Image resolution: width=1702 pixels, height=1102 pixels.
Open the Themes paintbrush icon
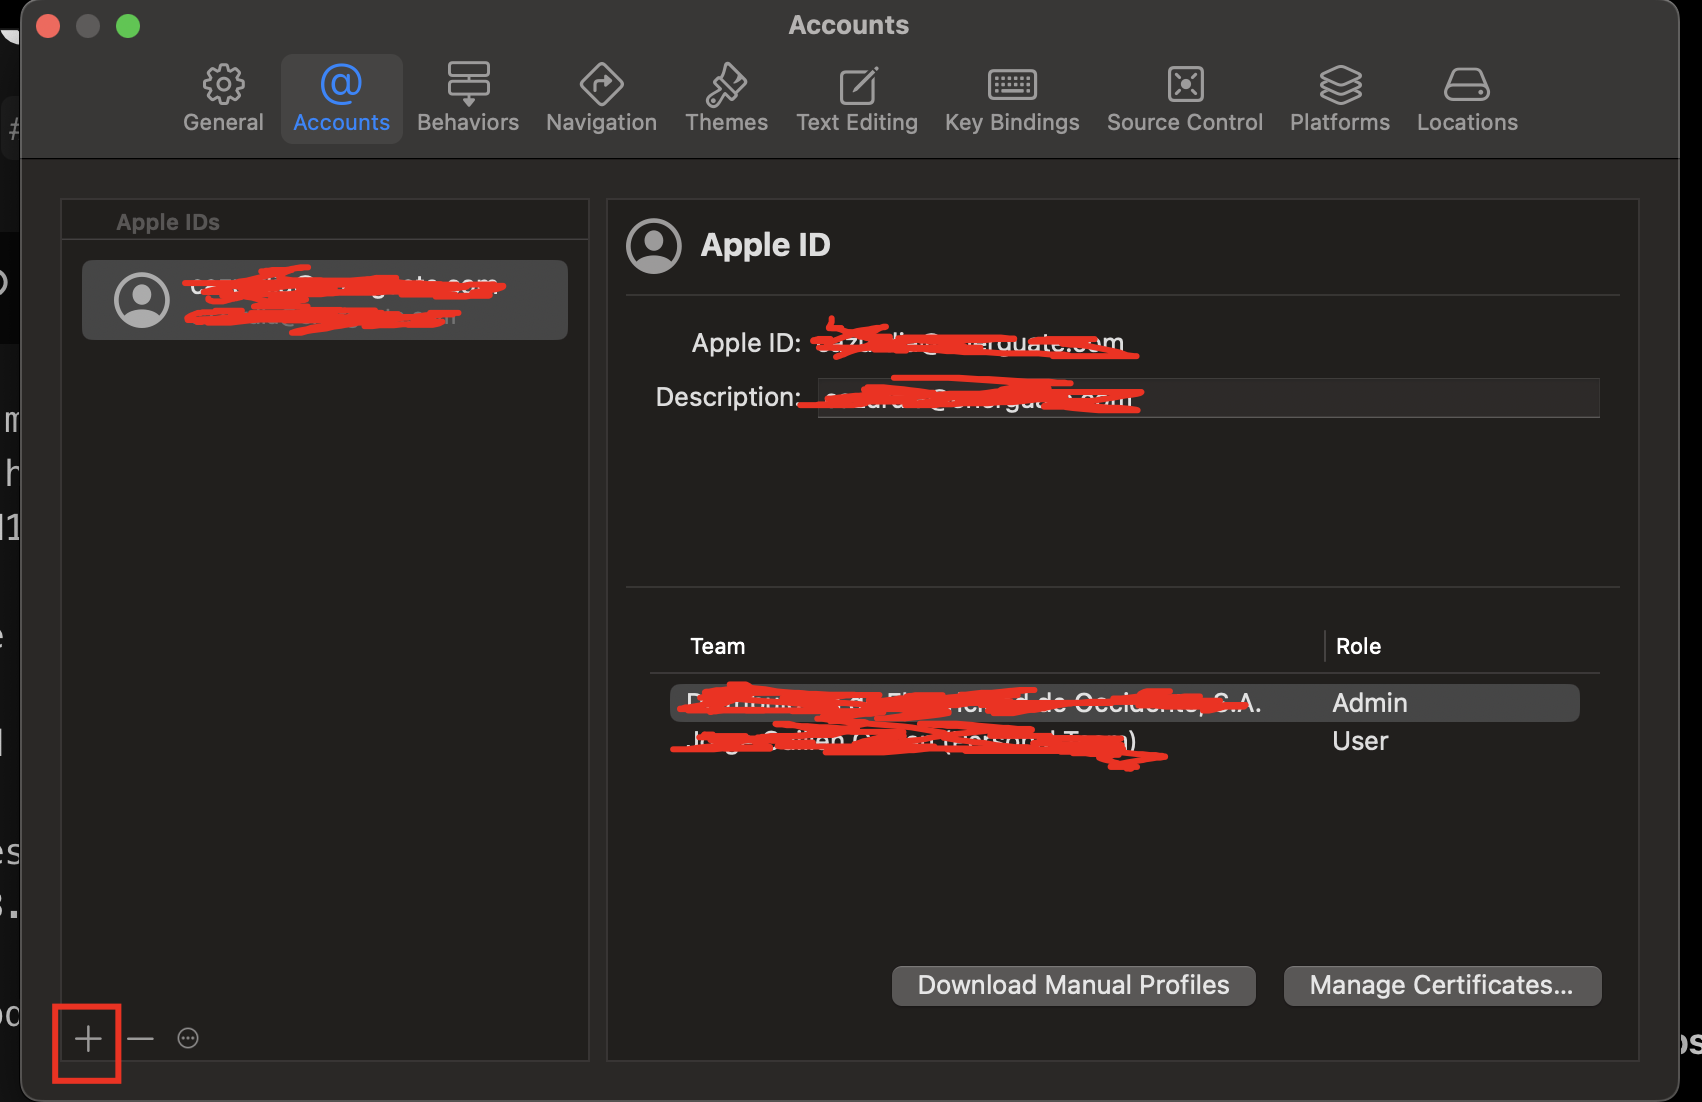tap(726, 99)
